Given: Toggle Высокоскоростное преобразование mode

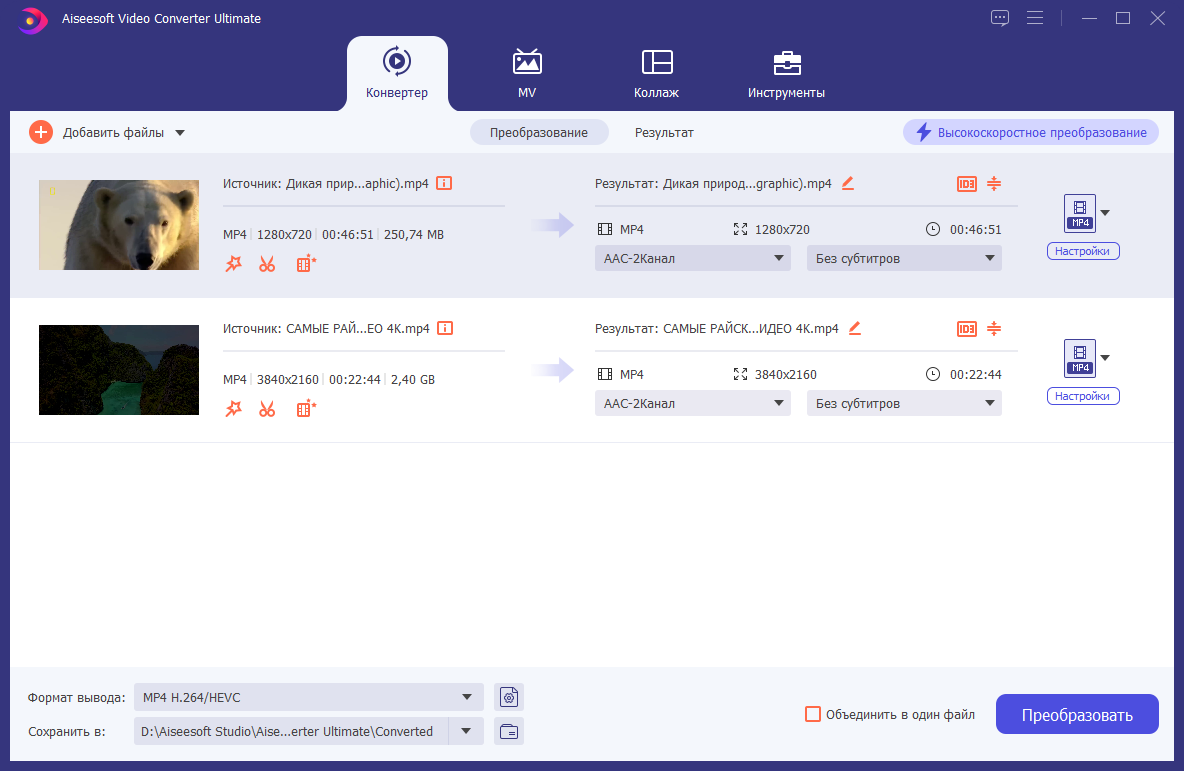Looking at the screenshot, I should (1031, 133).
